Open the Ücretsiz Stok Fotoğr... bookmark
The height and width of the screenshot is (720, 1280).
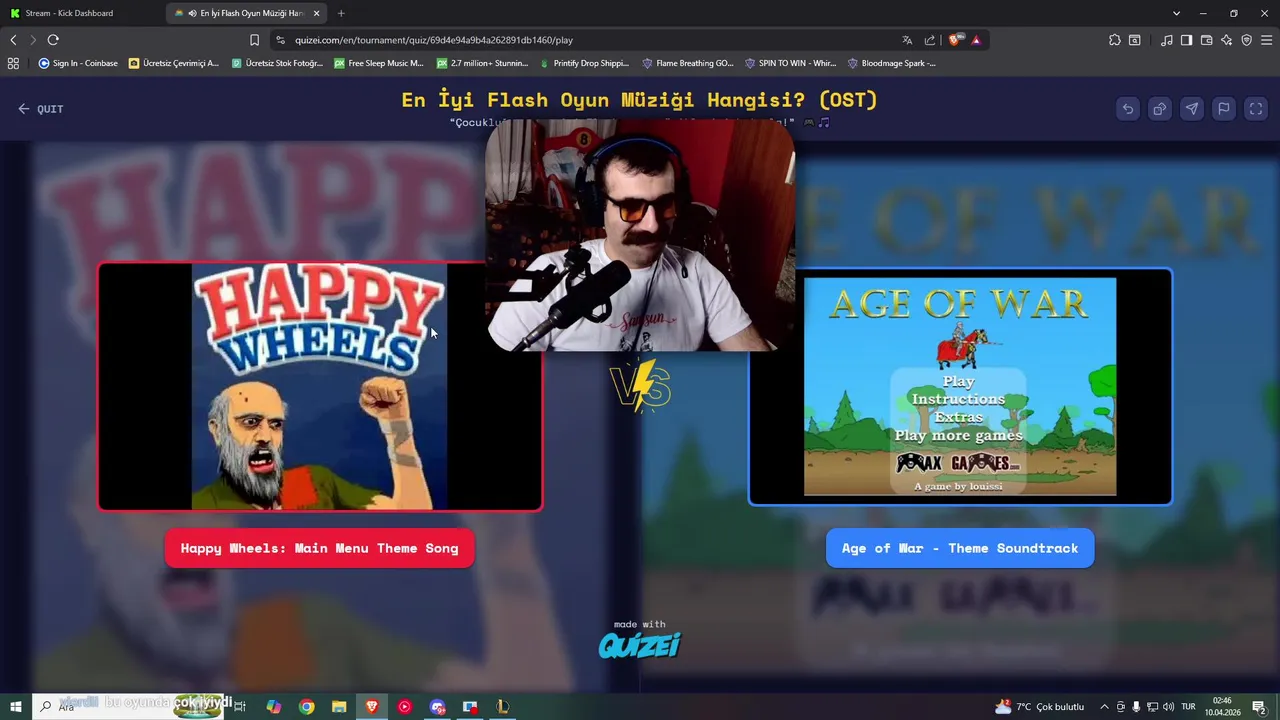[x=277, y=63]
